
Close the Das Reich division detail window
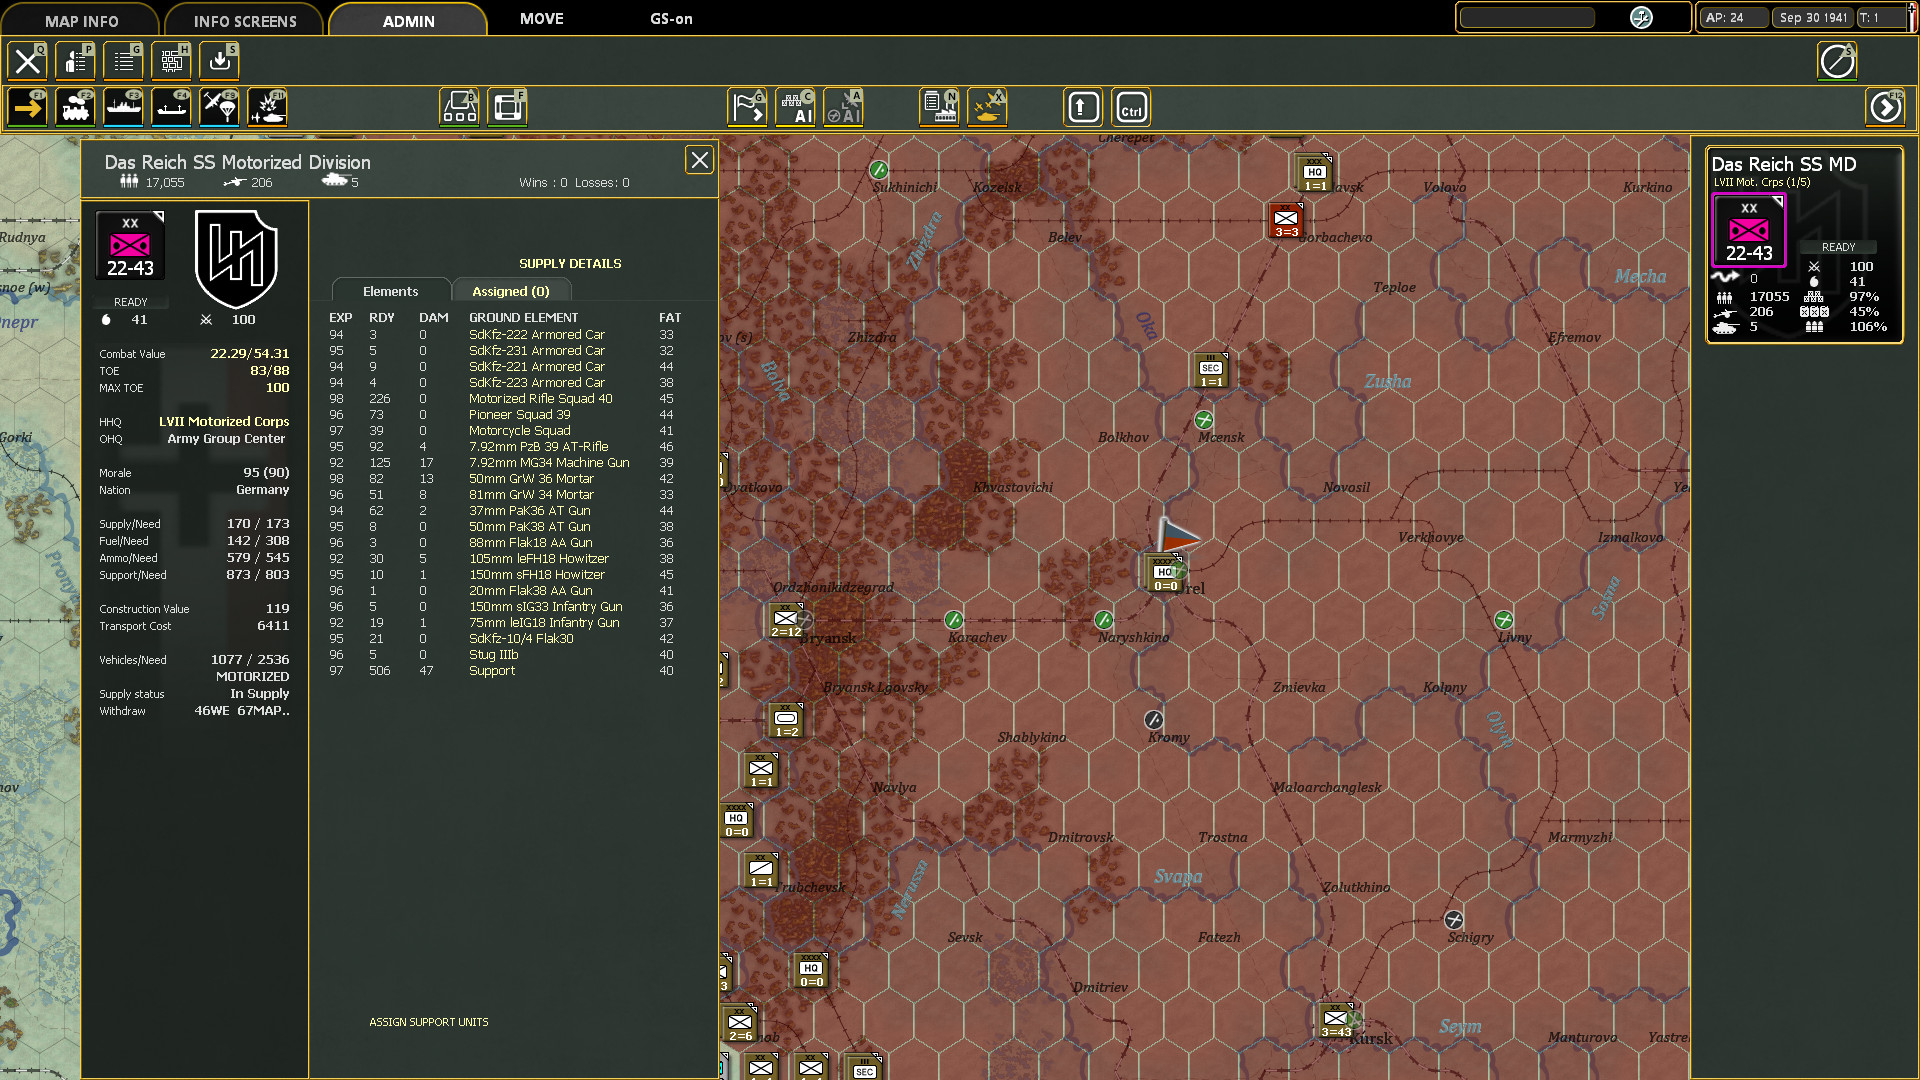(x=699, y=160)
